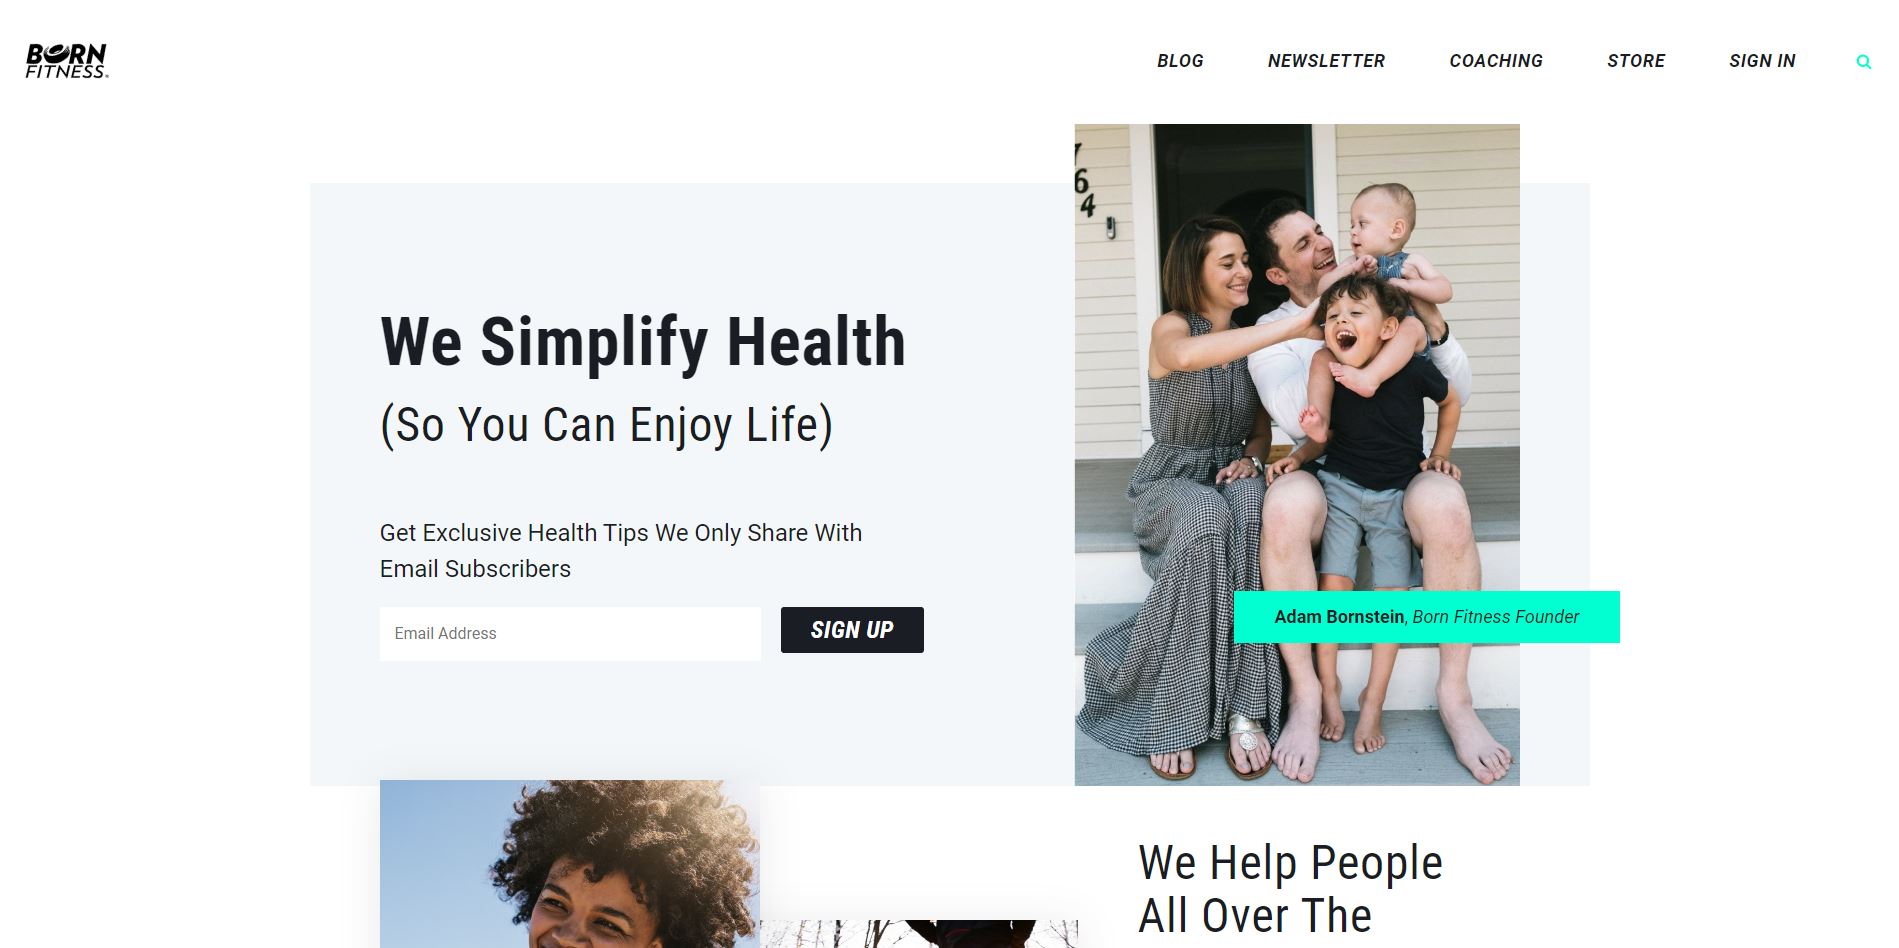Click the We Simplify Health heading
The width and height of the screenshot is (1899, 948).
click(x=643, y=342)
